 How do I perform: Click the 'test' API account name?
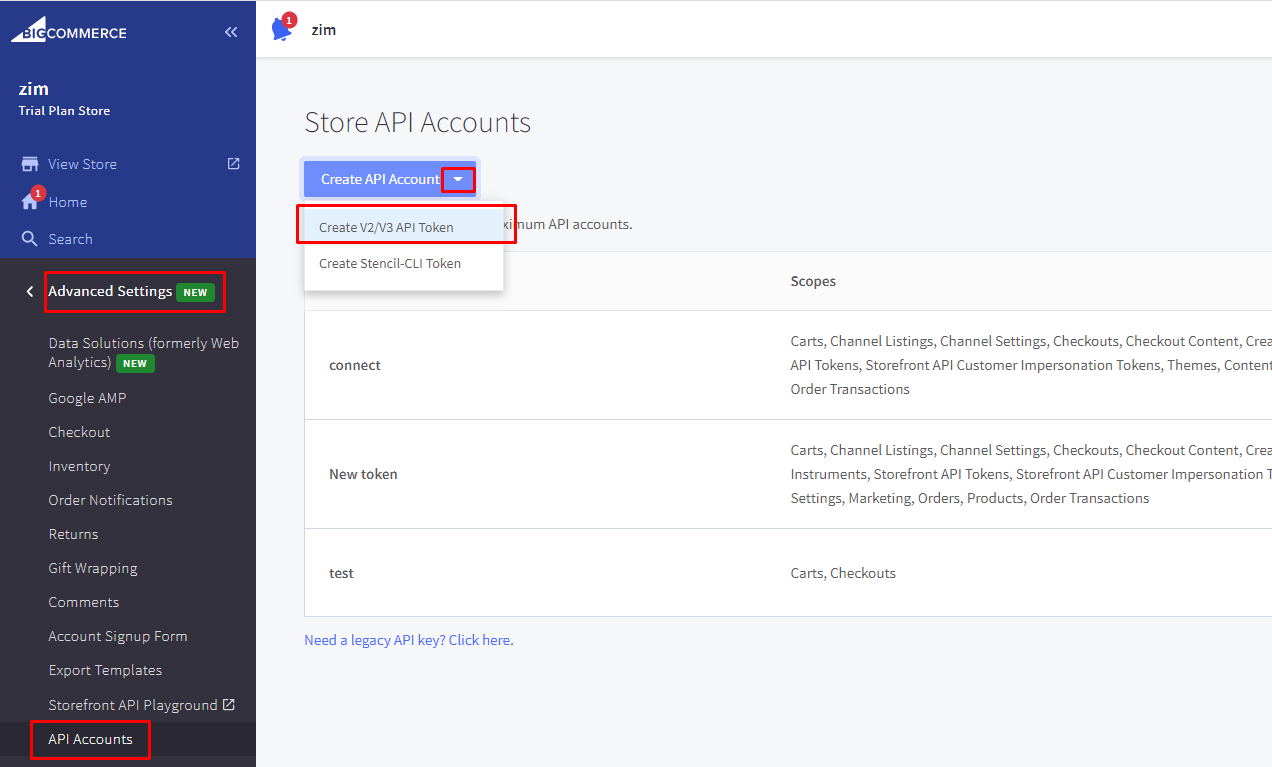click(341, 573)
